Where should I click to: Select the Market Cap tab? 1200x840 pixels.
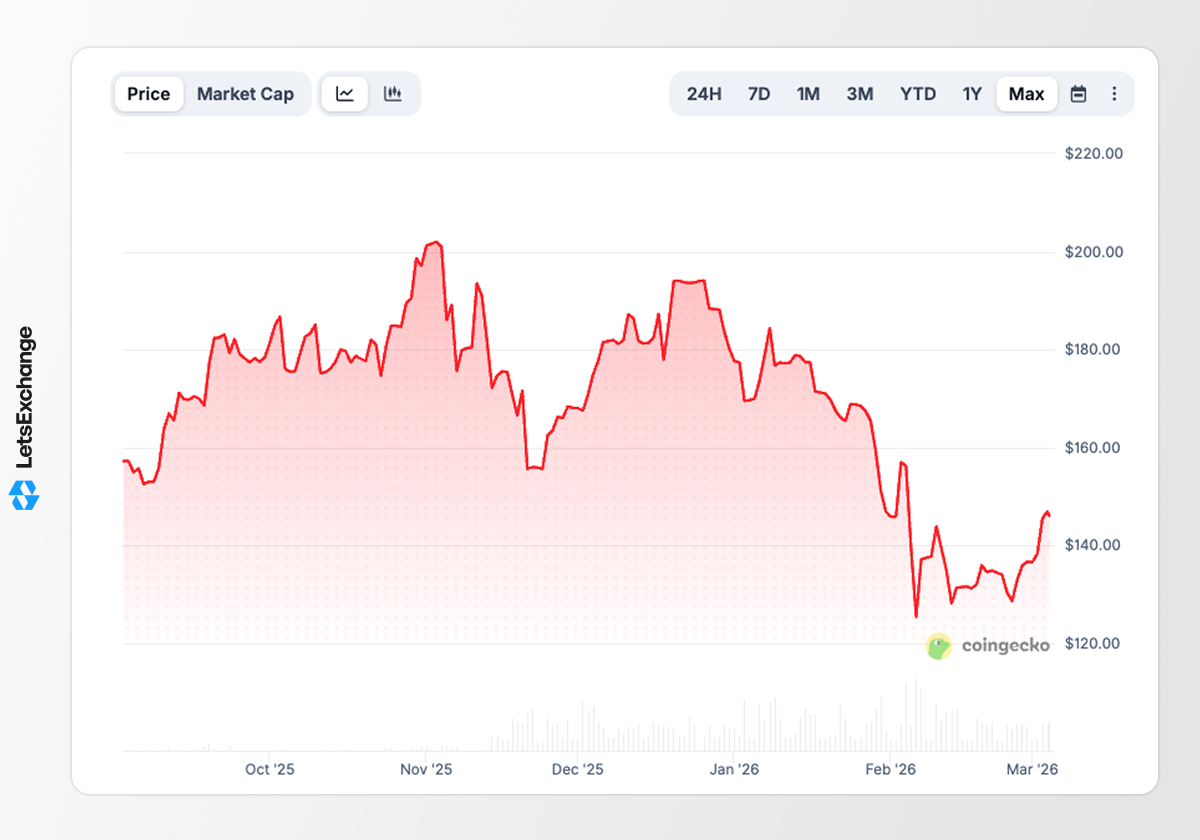[x=245, y=94]
